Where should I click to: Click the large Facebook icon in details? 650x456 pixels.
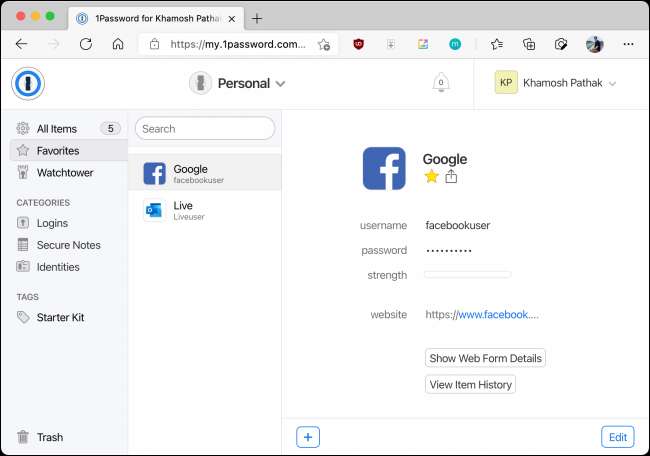click(384, 168)
